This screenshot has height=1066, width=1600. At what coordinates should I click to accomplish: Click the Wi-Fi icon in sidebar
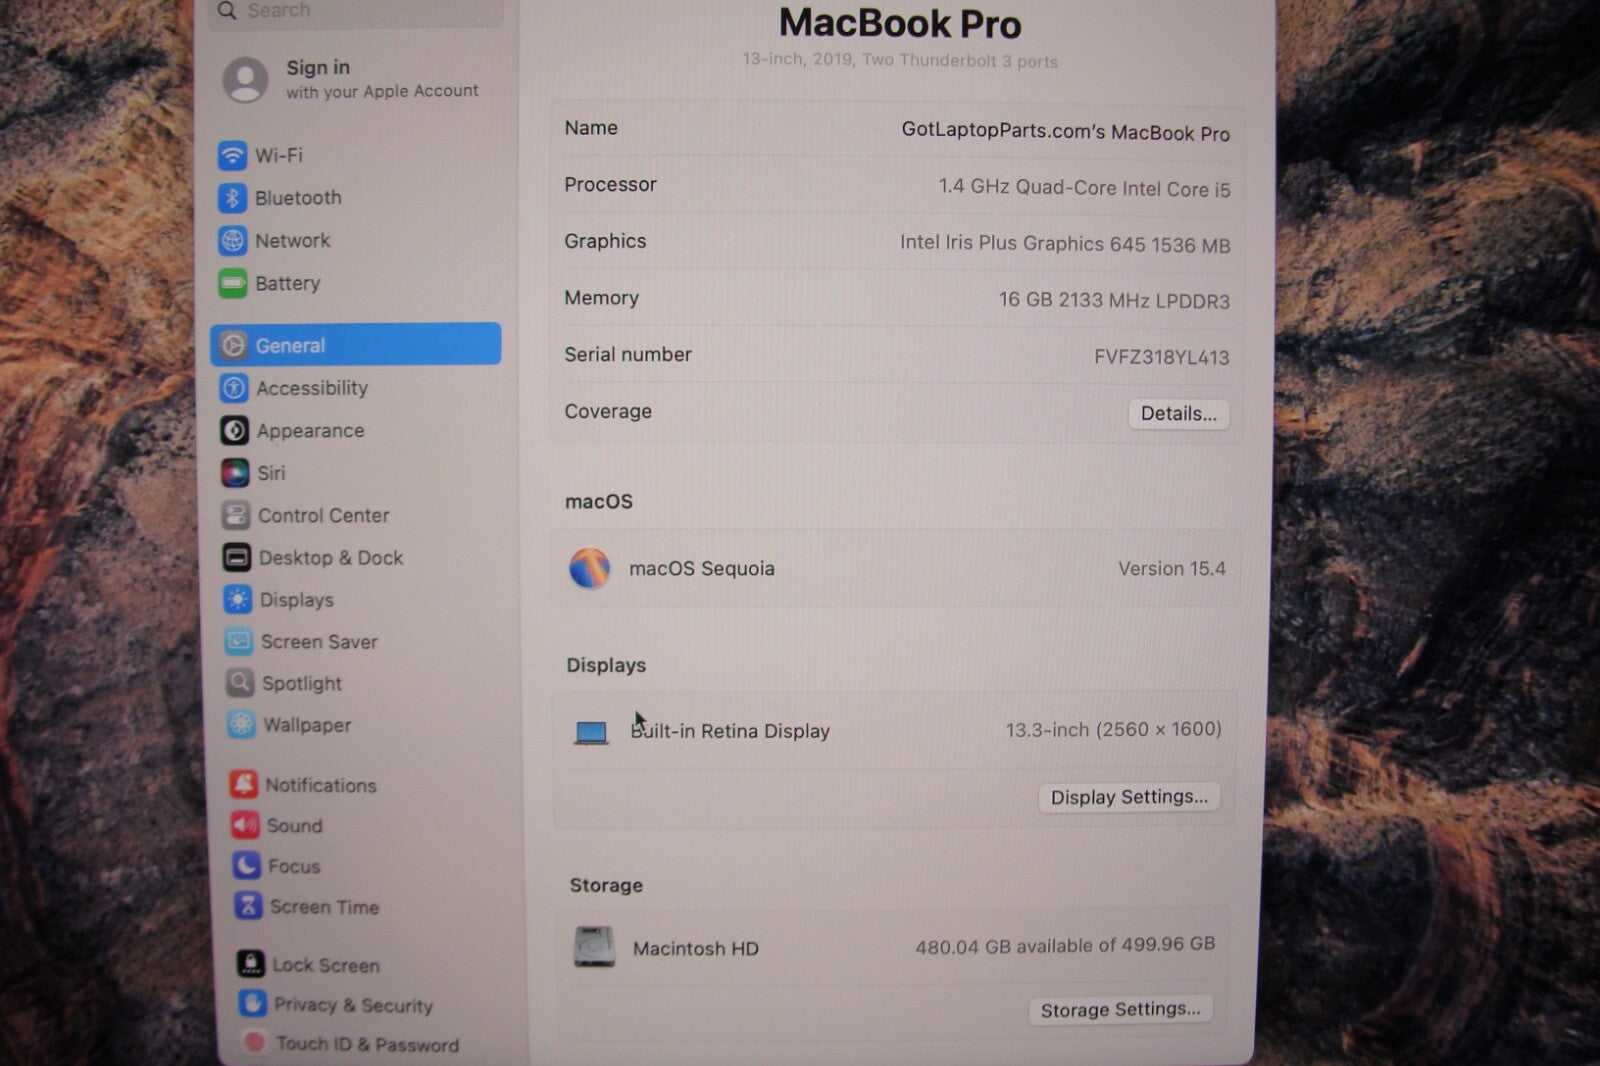pos(232,155)
